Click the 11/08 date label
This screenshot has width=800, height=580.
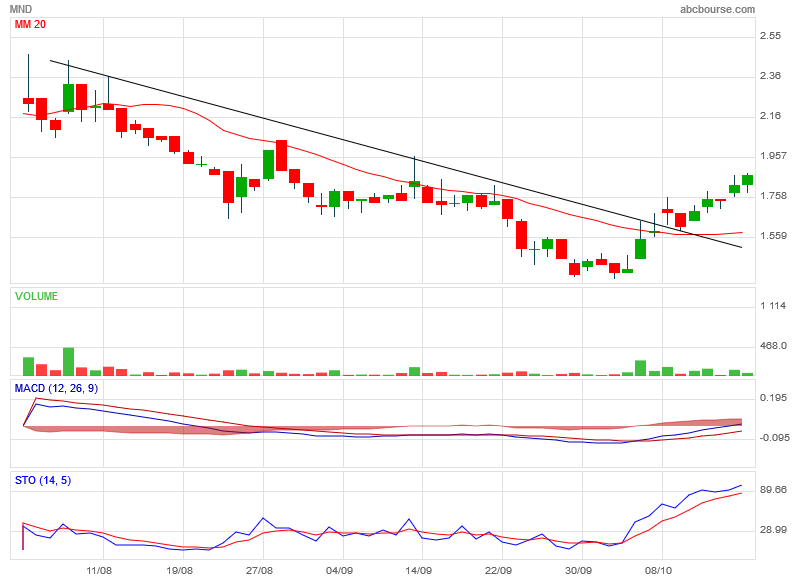tap(99, 570)
